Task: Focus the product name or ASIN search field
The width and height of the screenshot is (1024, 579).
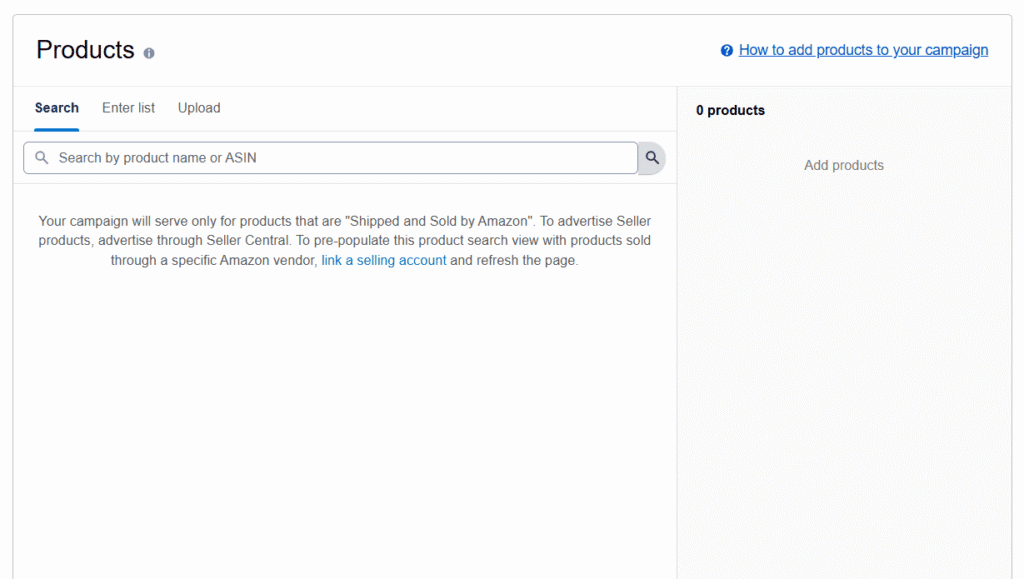Action: 330,158
